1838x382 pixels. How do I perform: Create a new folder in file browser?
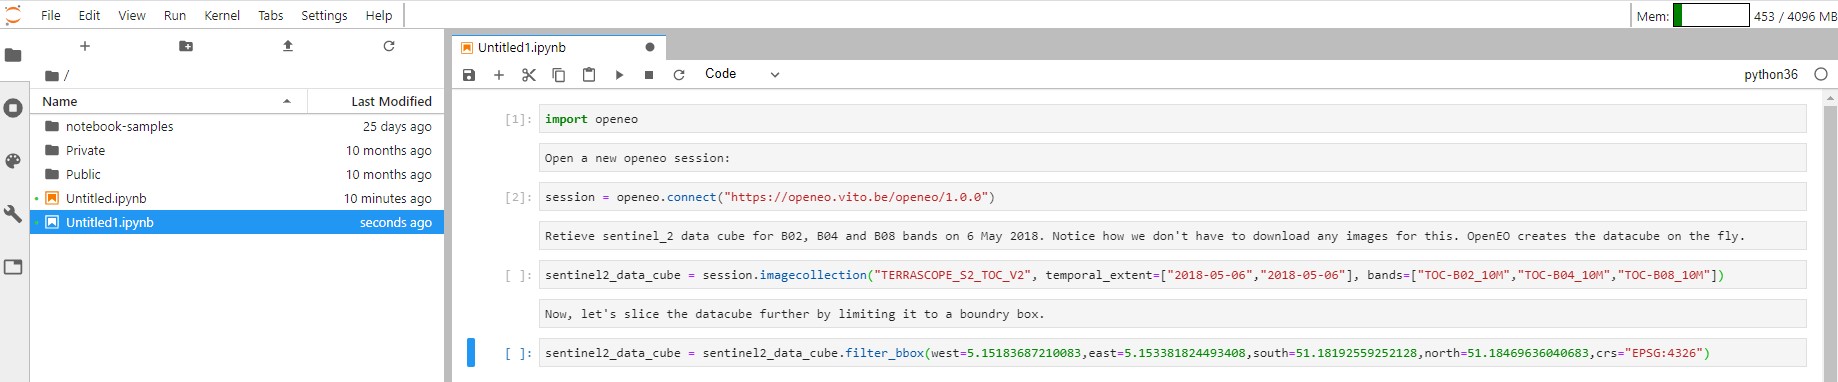186,46
